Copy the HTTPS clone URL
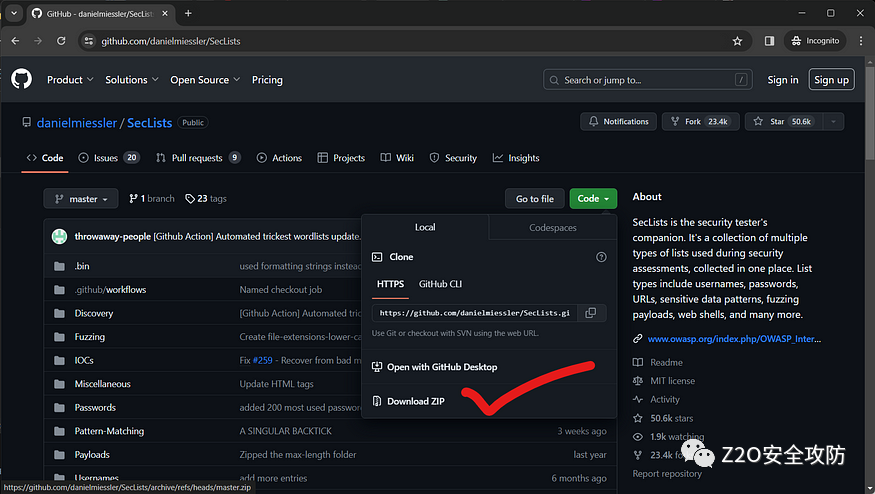The width and height of the screenshot is (875, 494). click(590, 313)
